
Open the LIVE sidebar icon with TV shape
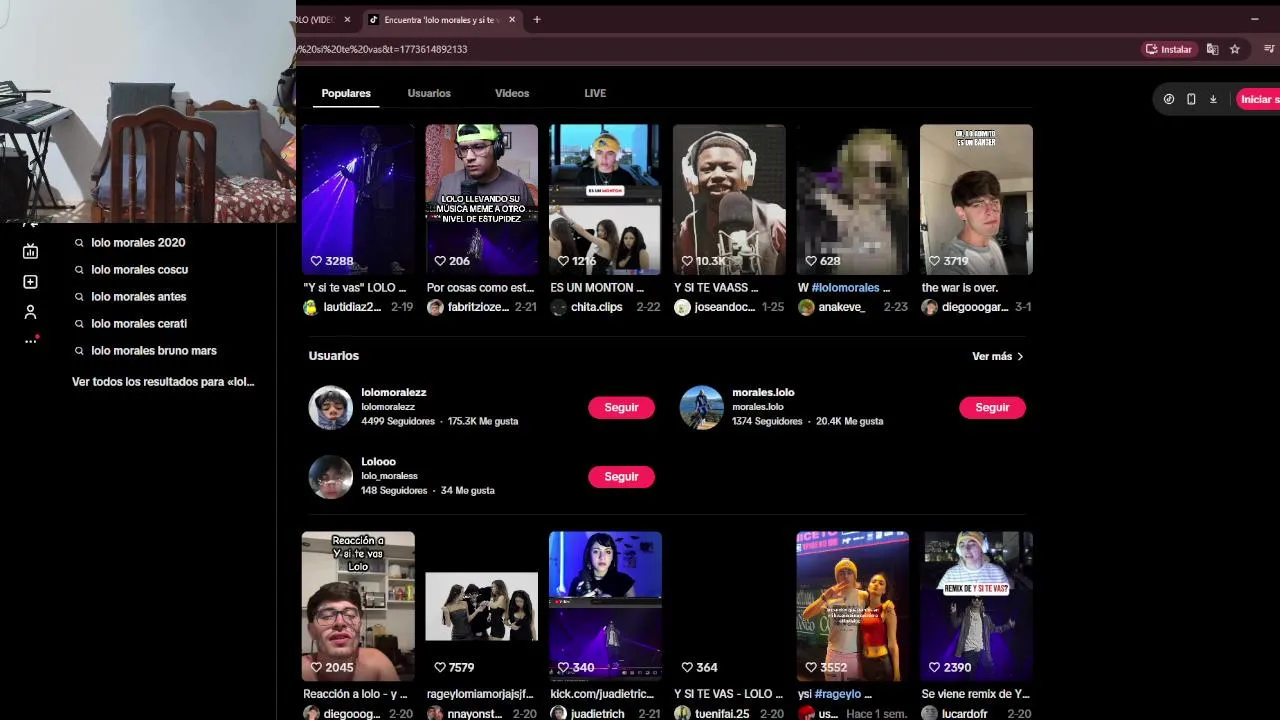pos(30,251)
